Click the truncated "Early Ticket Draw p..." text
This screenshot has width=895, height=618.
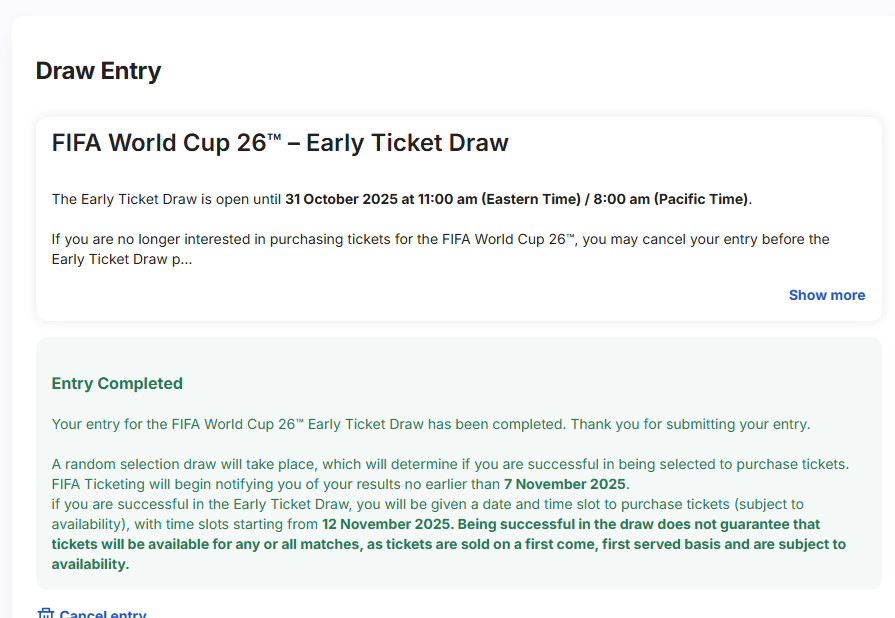click(121, 259)
